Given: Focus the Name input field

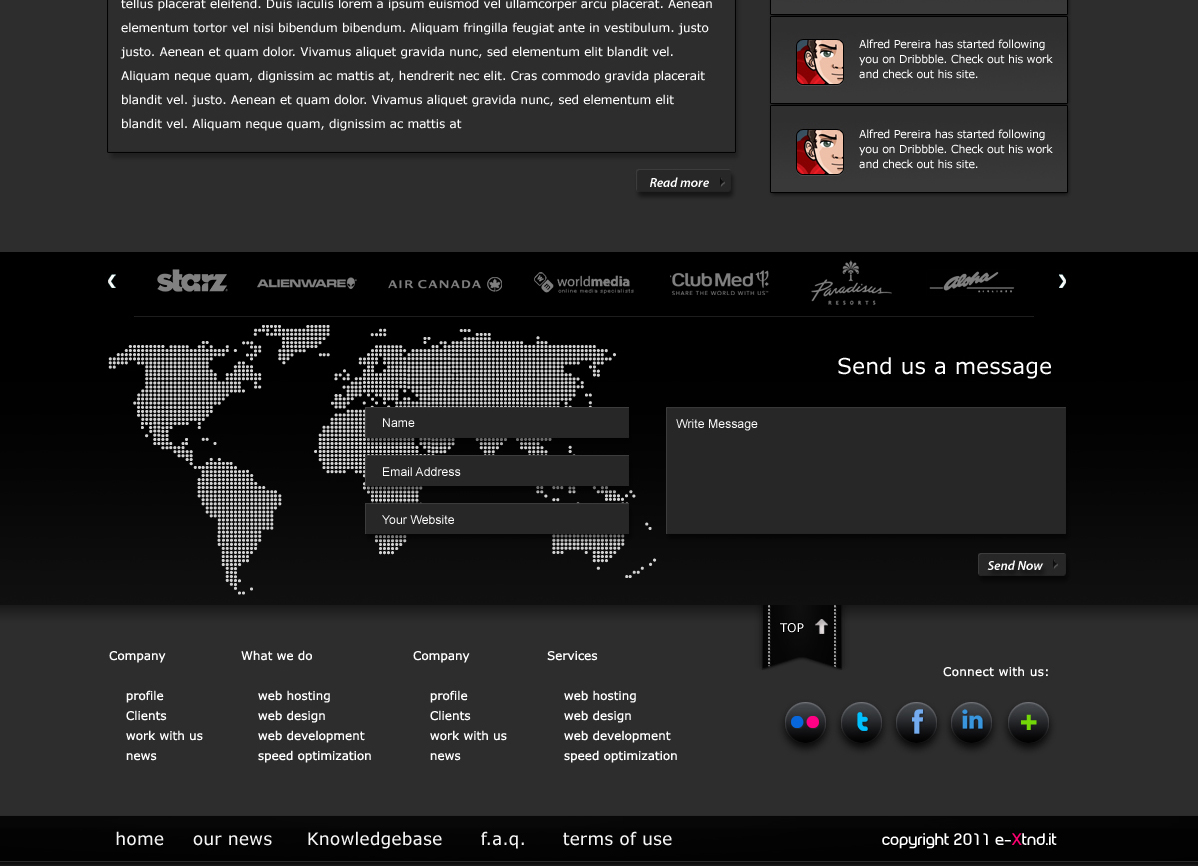Looking at the screenshot, I should pos(497,423).
